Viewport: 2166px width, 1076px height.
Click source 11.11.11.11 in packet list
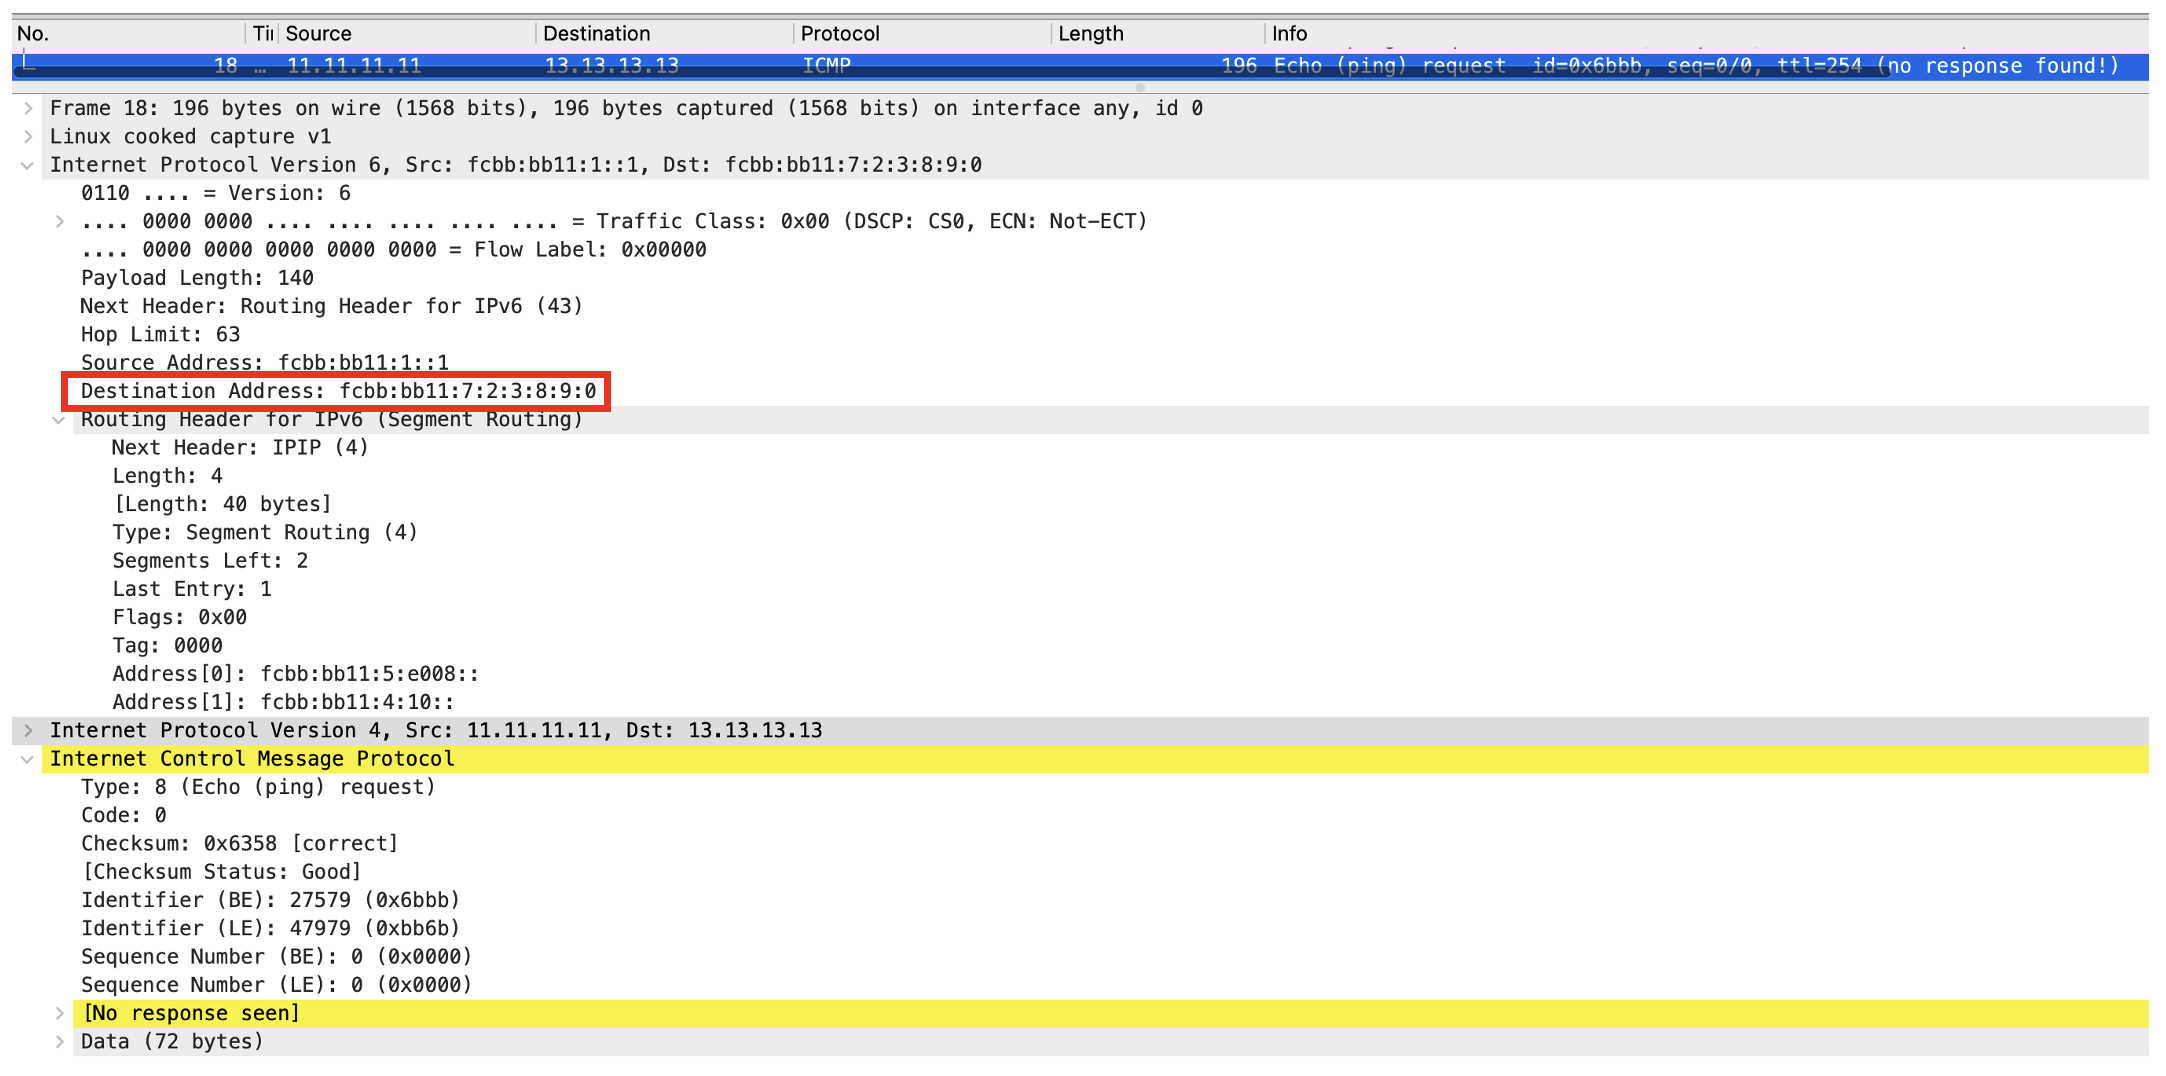point(354,66)
